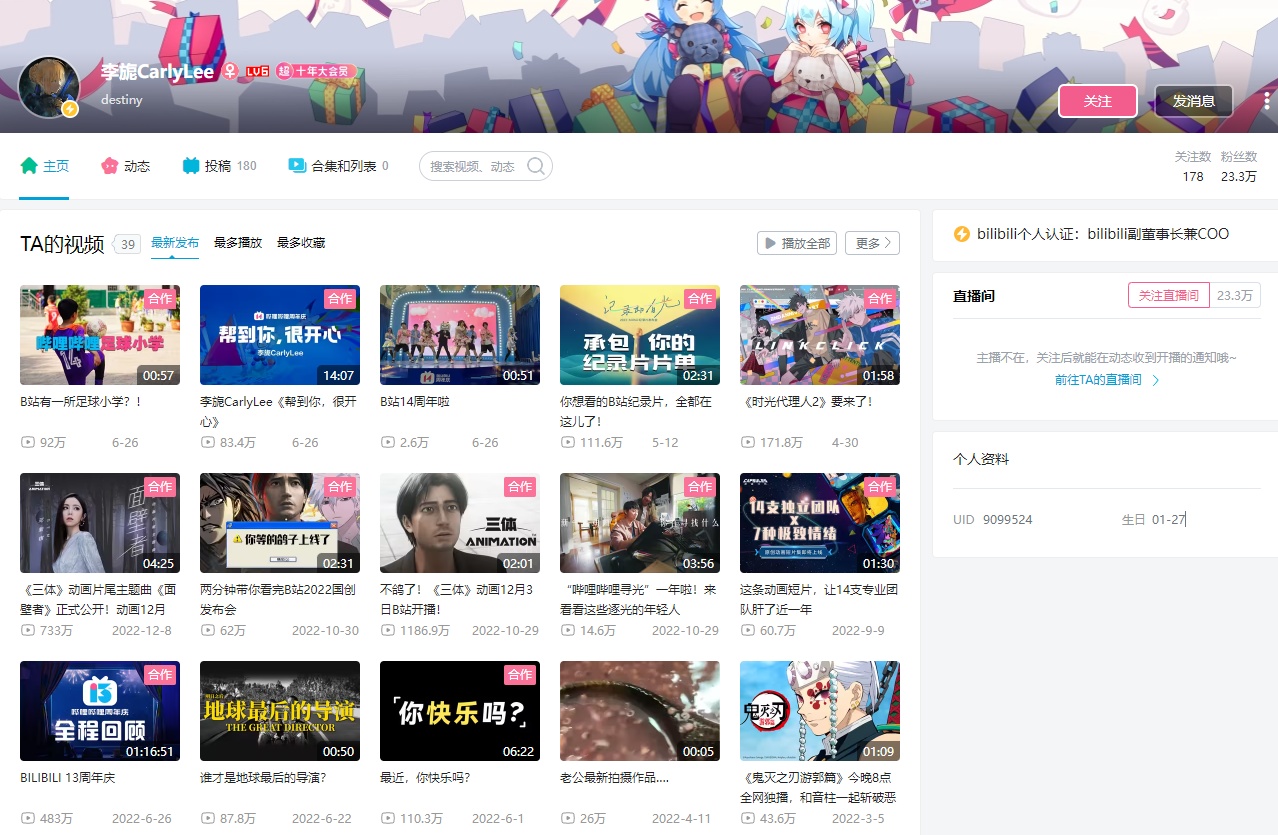
Task: Click the play count icon beside 171.8万
Action: [747, 442]
